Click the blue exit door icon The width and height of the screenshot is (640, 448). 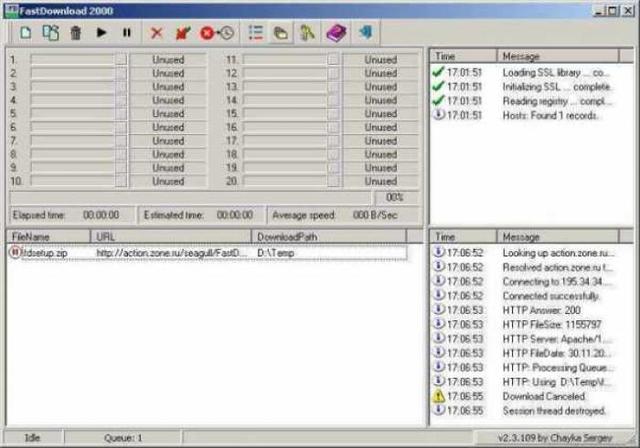[366, 32]
